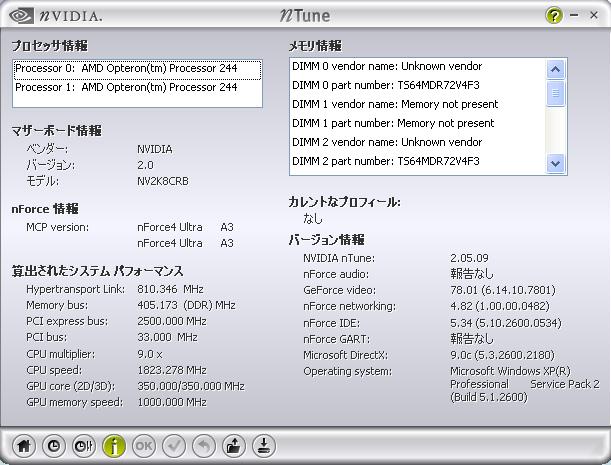Click GPU memory speed value 1000.000 MHz
This screenshot has height=465, width=611.
click(172, 402)
